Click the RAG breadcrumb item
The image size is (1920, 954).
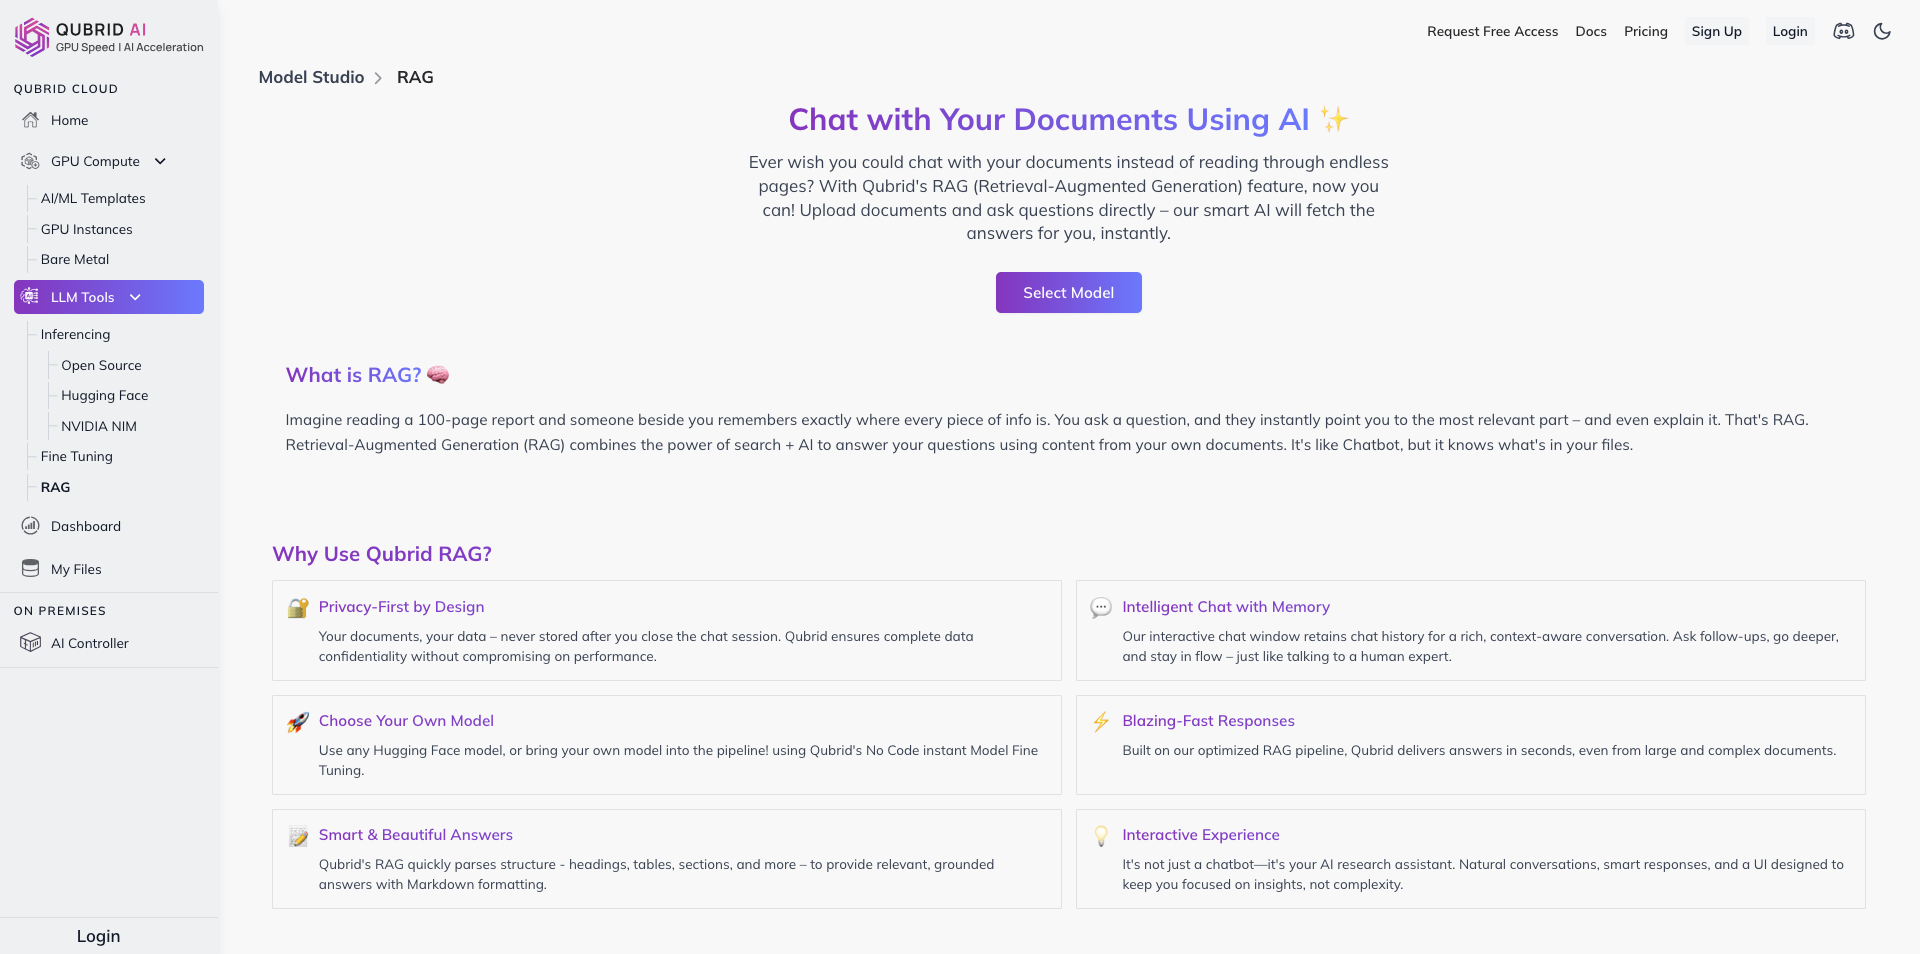[415, 77]
